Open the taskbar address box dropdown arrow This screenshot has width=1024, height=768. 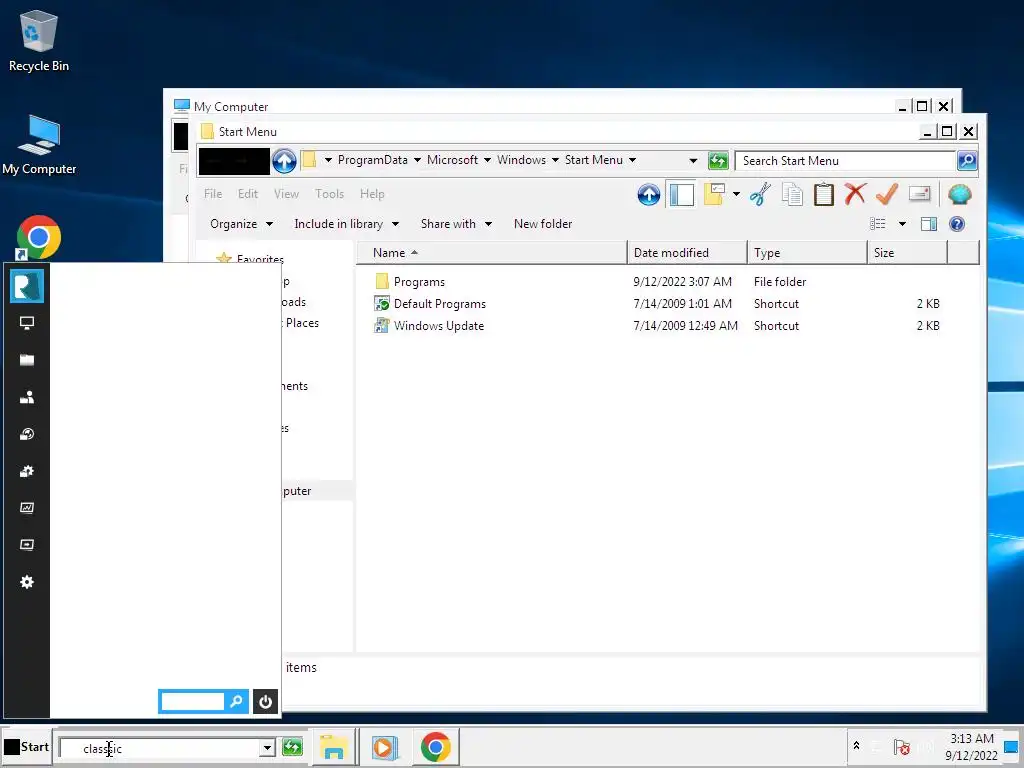[267, 748]
